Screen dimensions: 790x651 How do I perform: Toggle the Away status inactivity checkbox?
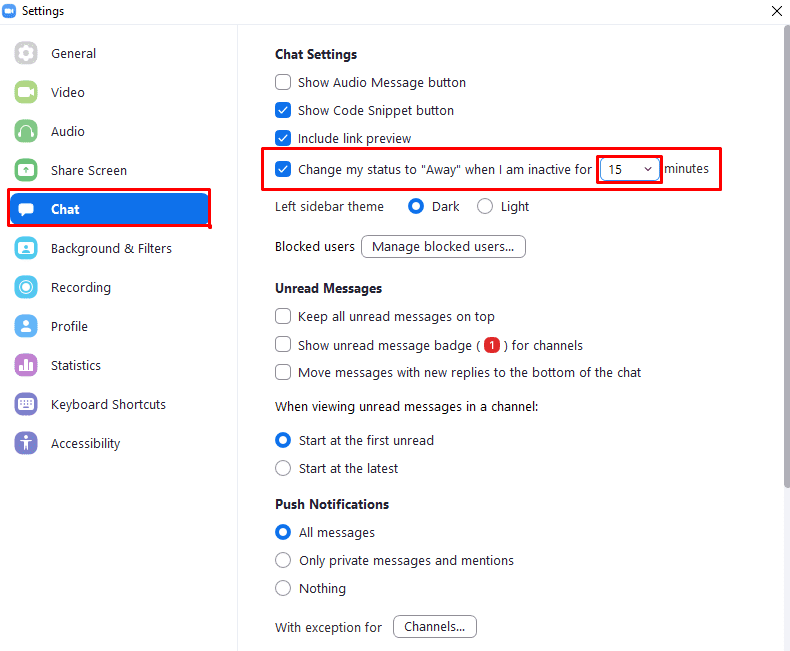click(x=283, y=169)
